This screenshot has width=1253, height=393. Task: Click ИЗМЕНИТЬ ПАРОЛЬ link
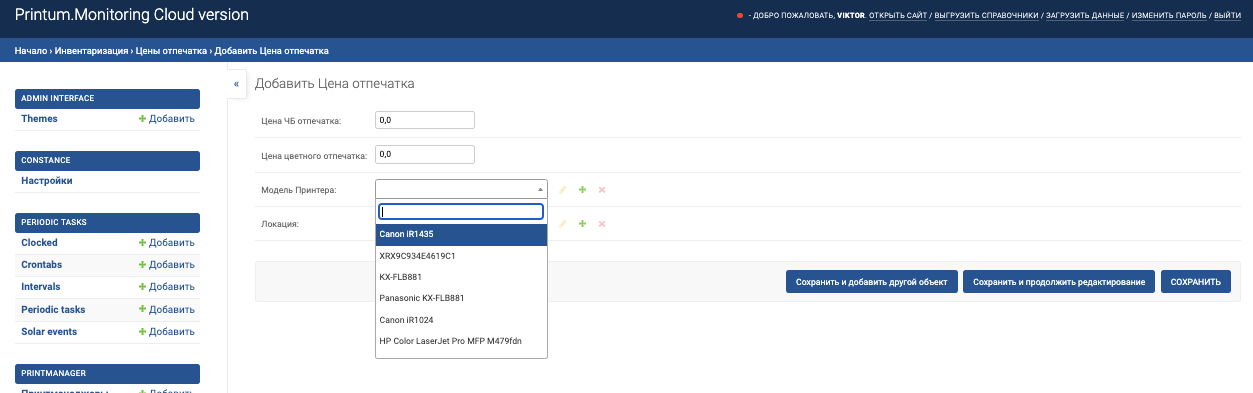pyautogui.click(x=1169, y=16)
